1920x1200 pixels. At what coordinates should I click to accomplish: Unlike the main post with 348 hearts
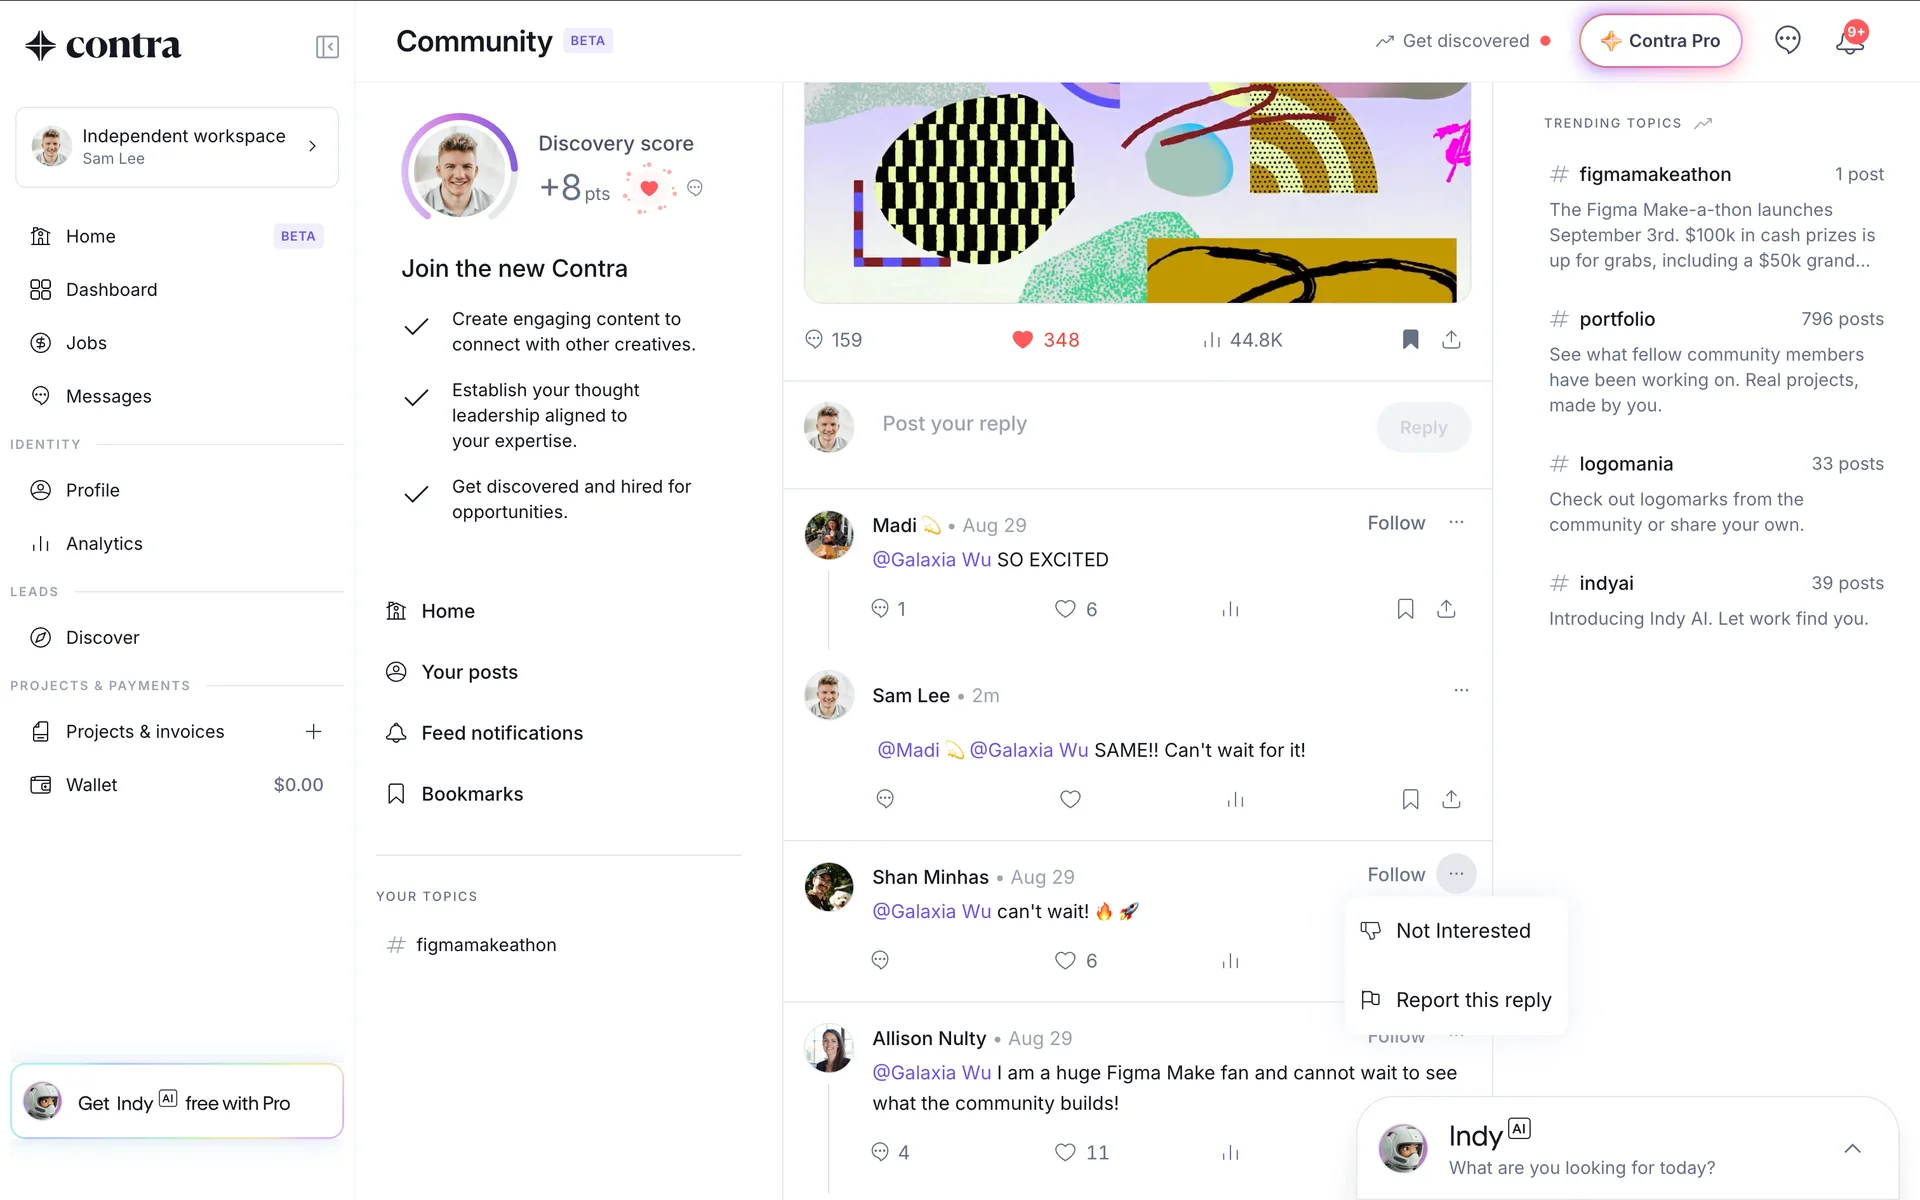point(1022,340)
